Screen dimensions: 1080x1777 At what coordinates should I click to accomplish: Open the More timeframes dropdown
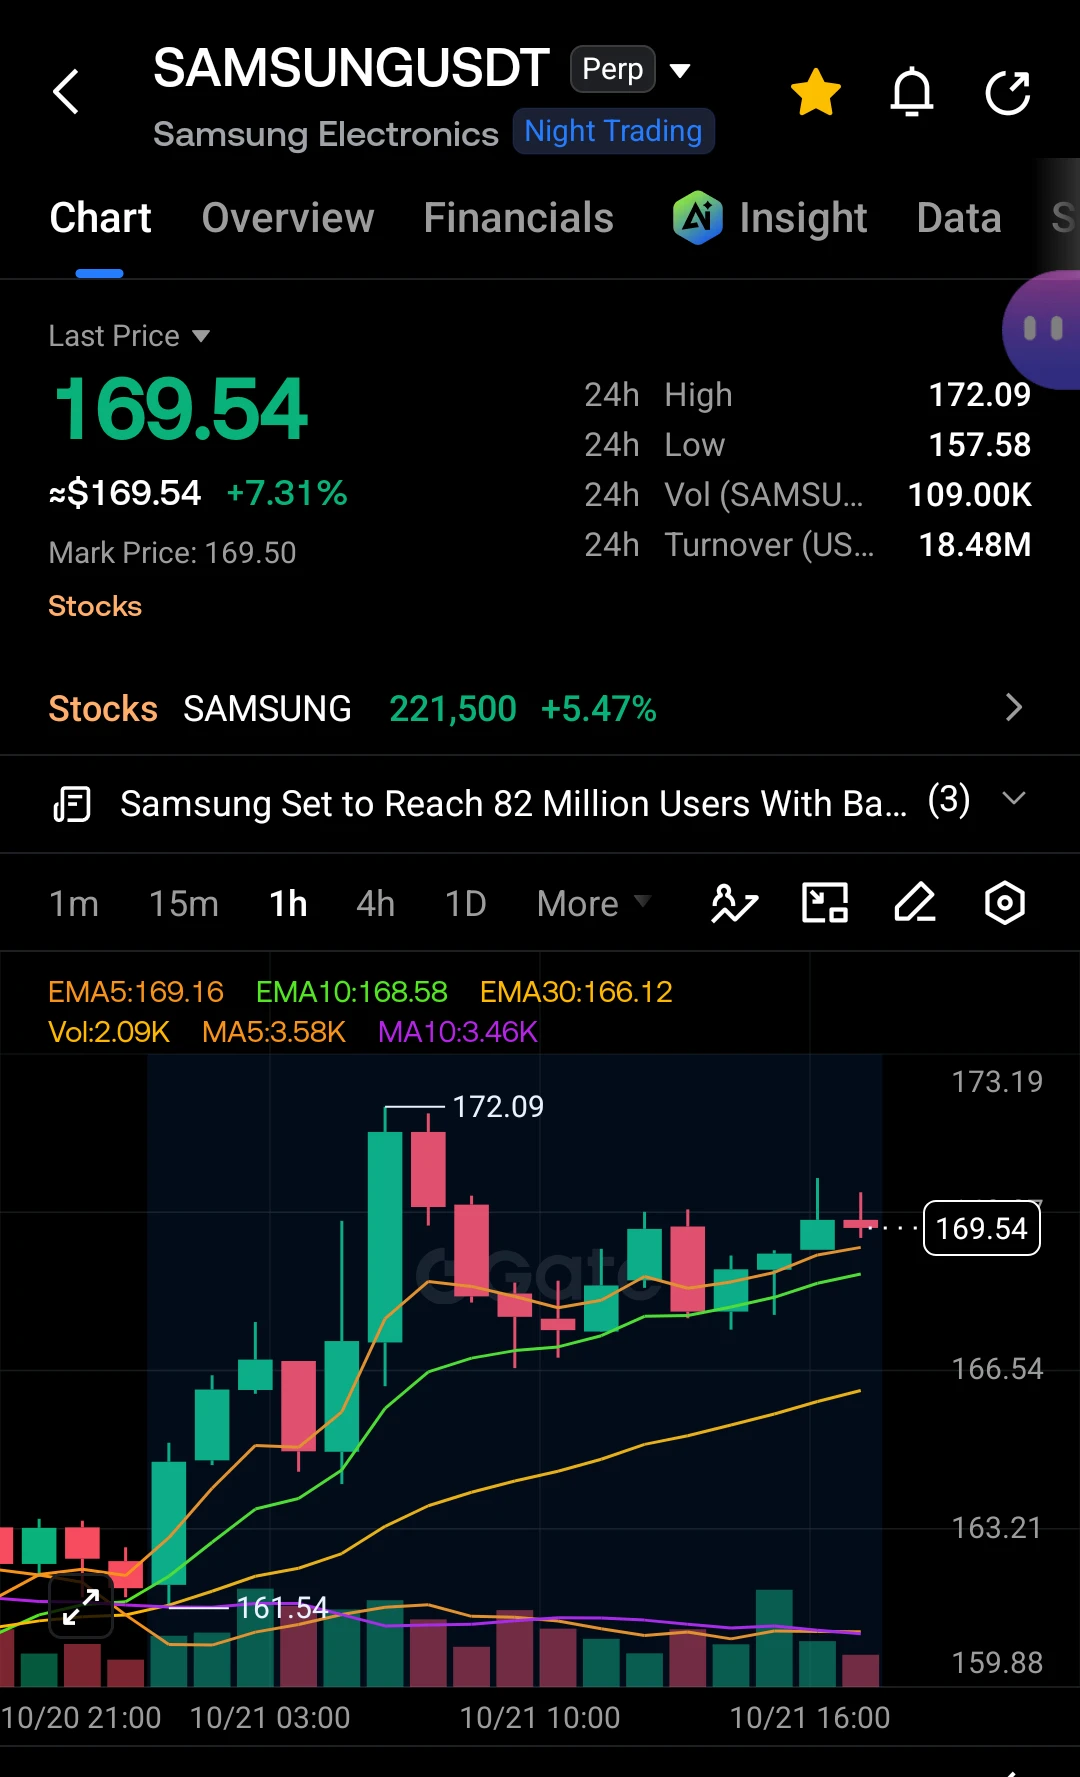click(x=594, y=904)
